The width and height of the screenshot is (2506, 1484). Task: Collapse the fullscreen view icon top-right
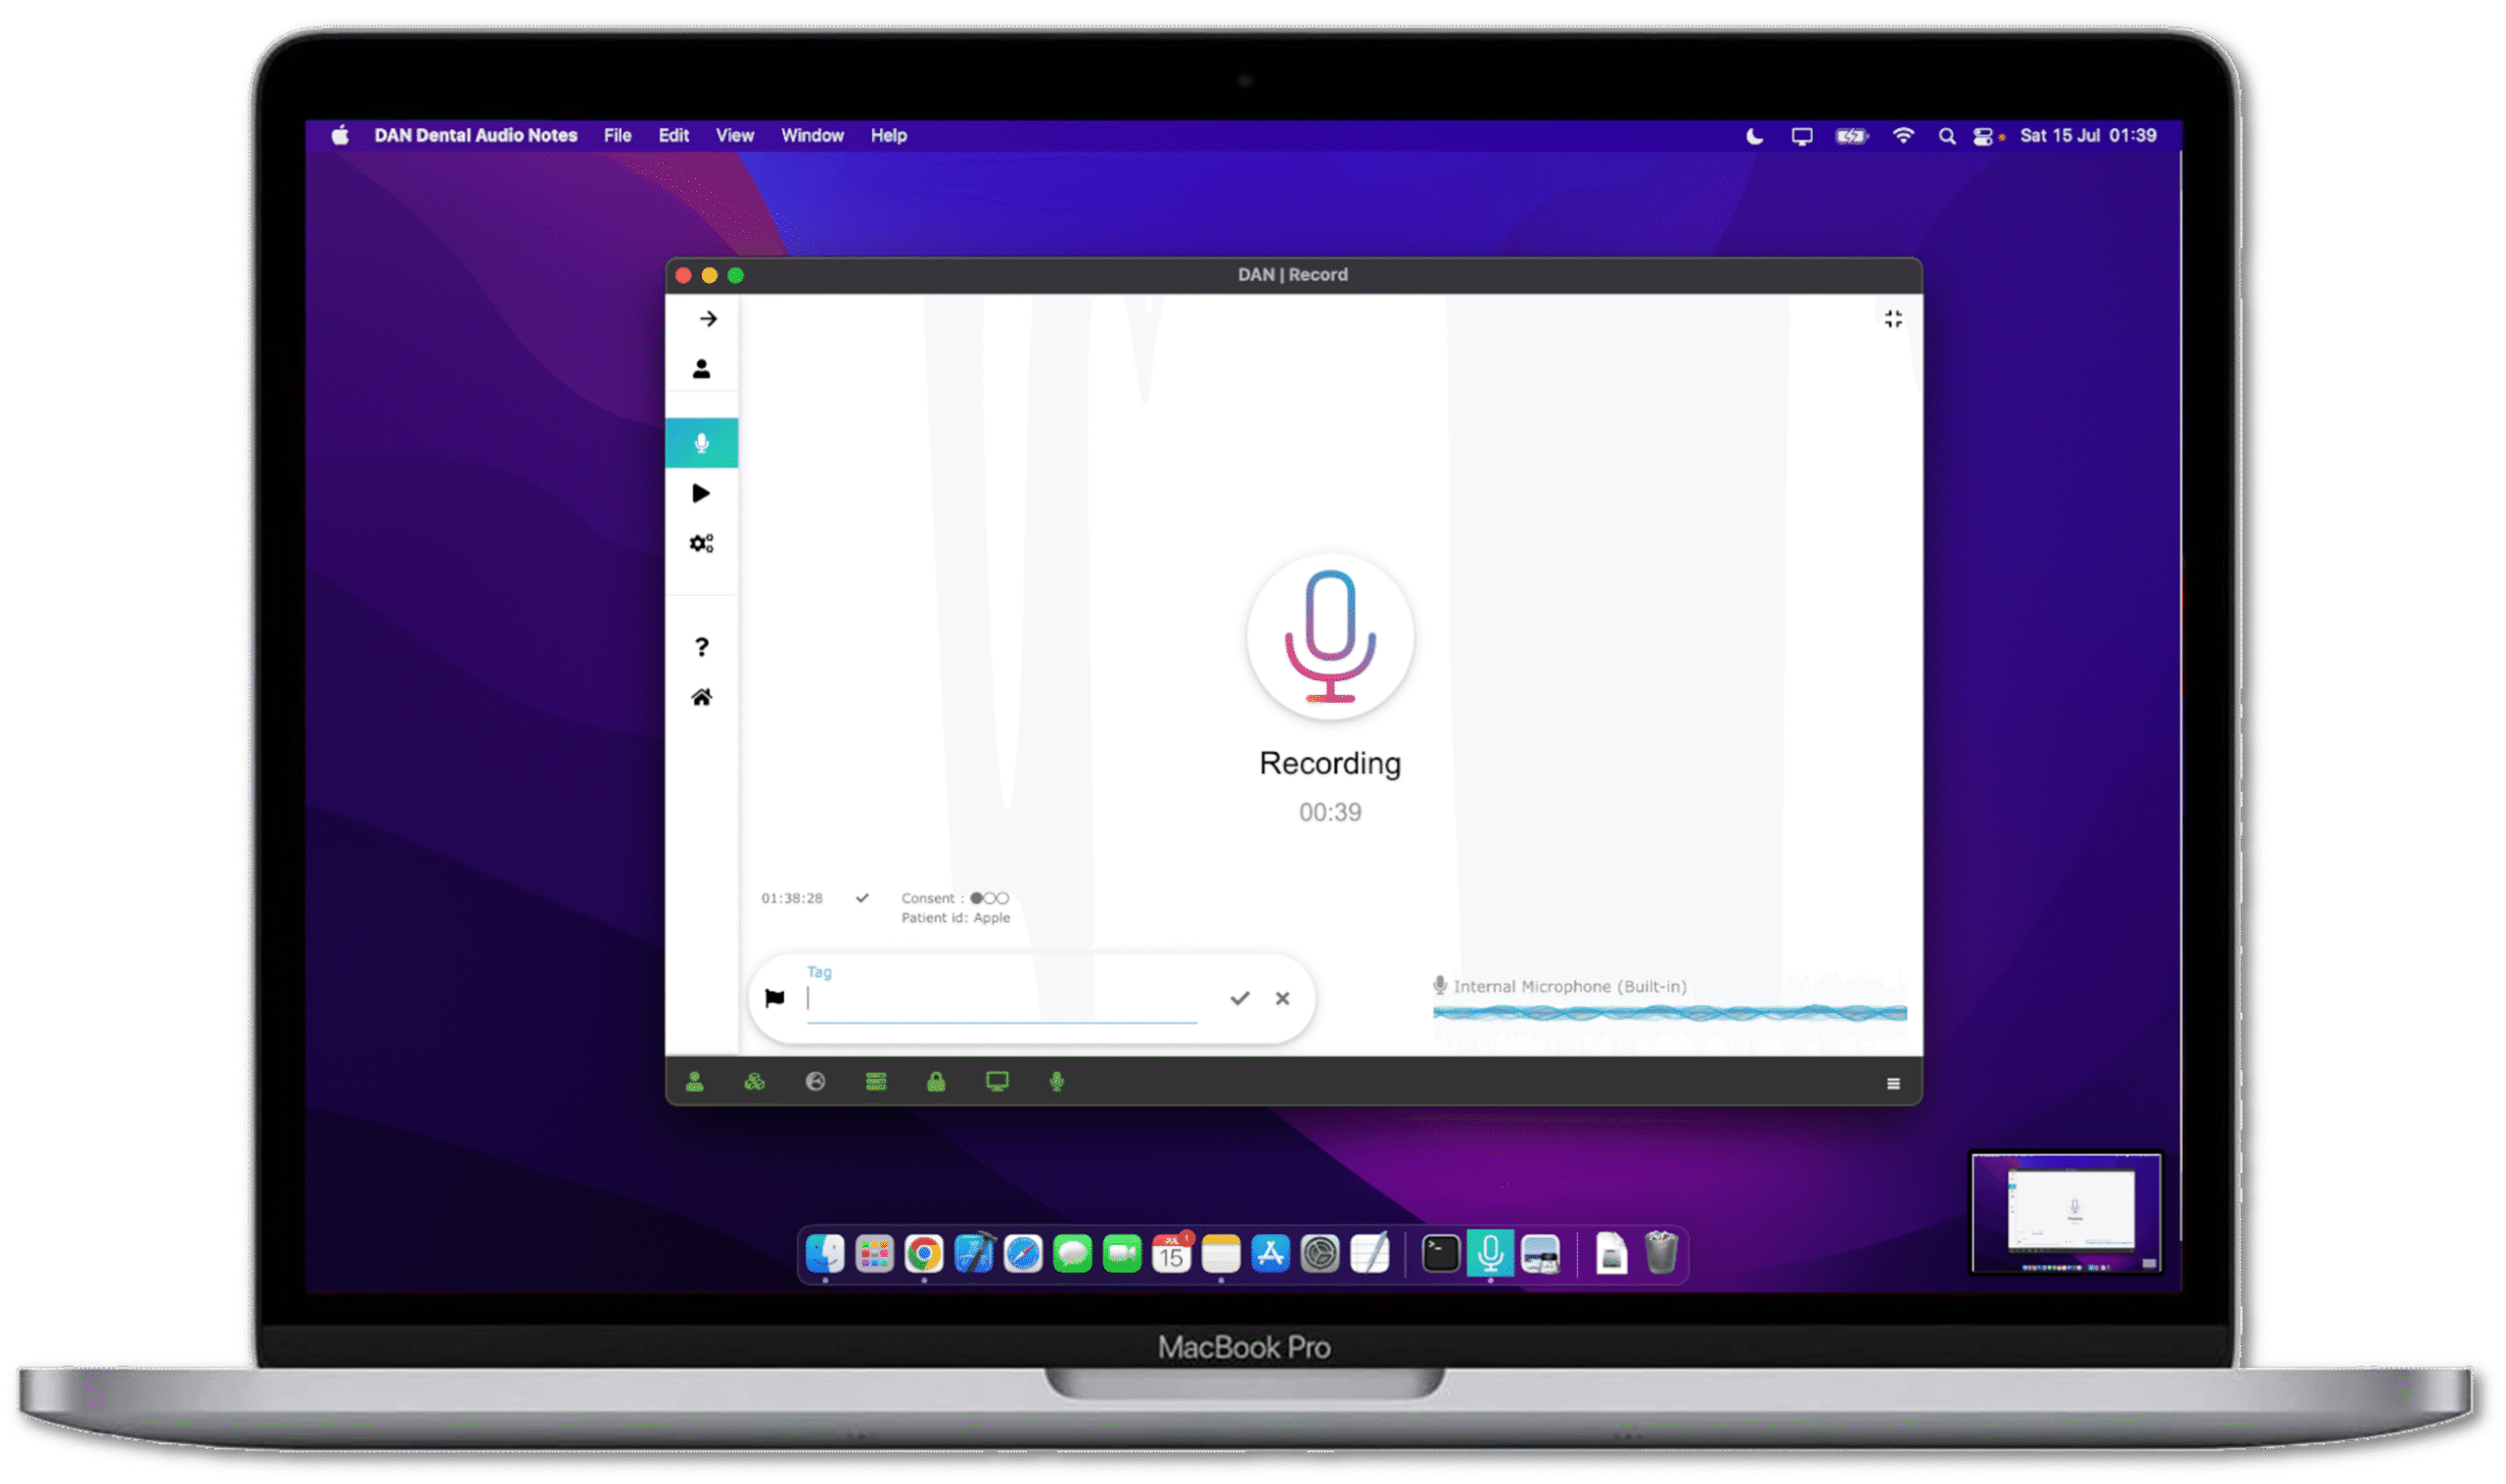1892,319
